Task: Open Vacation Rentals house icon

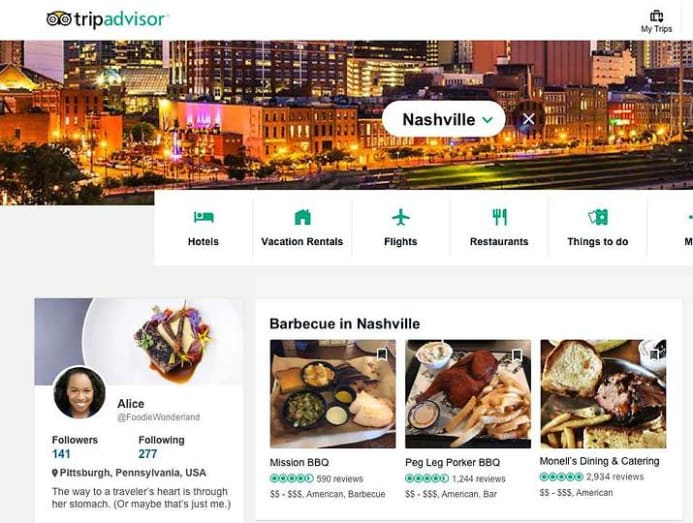Action: click(302, 217)
